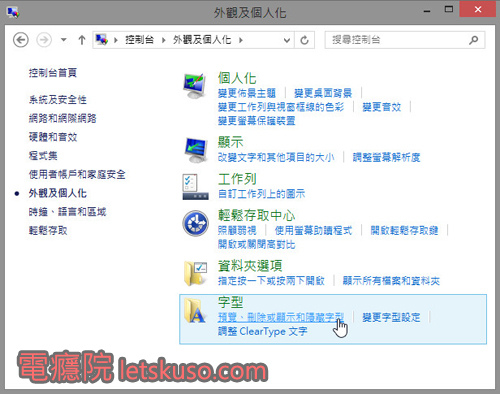Image resolution: width=500 pixels, height=394 pixels.
Task: Open 程式集 category
Action: 43,155
